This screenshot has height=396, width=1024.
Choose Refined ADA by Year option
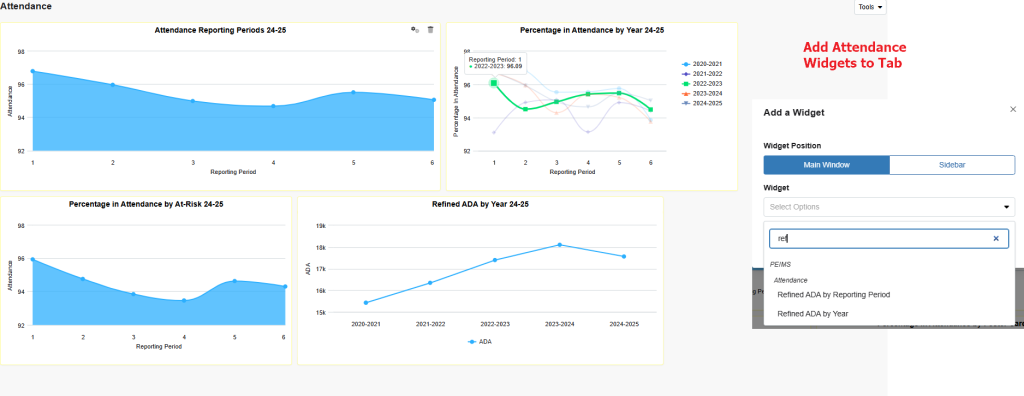812,314
